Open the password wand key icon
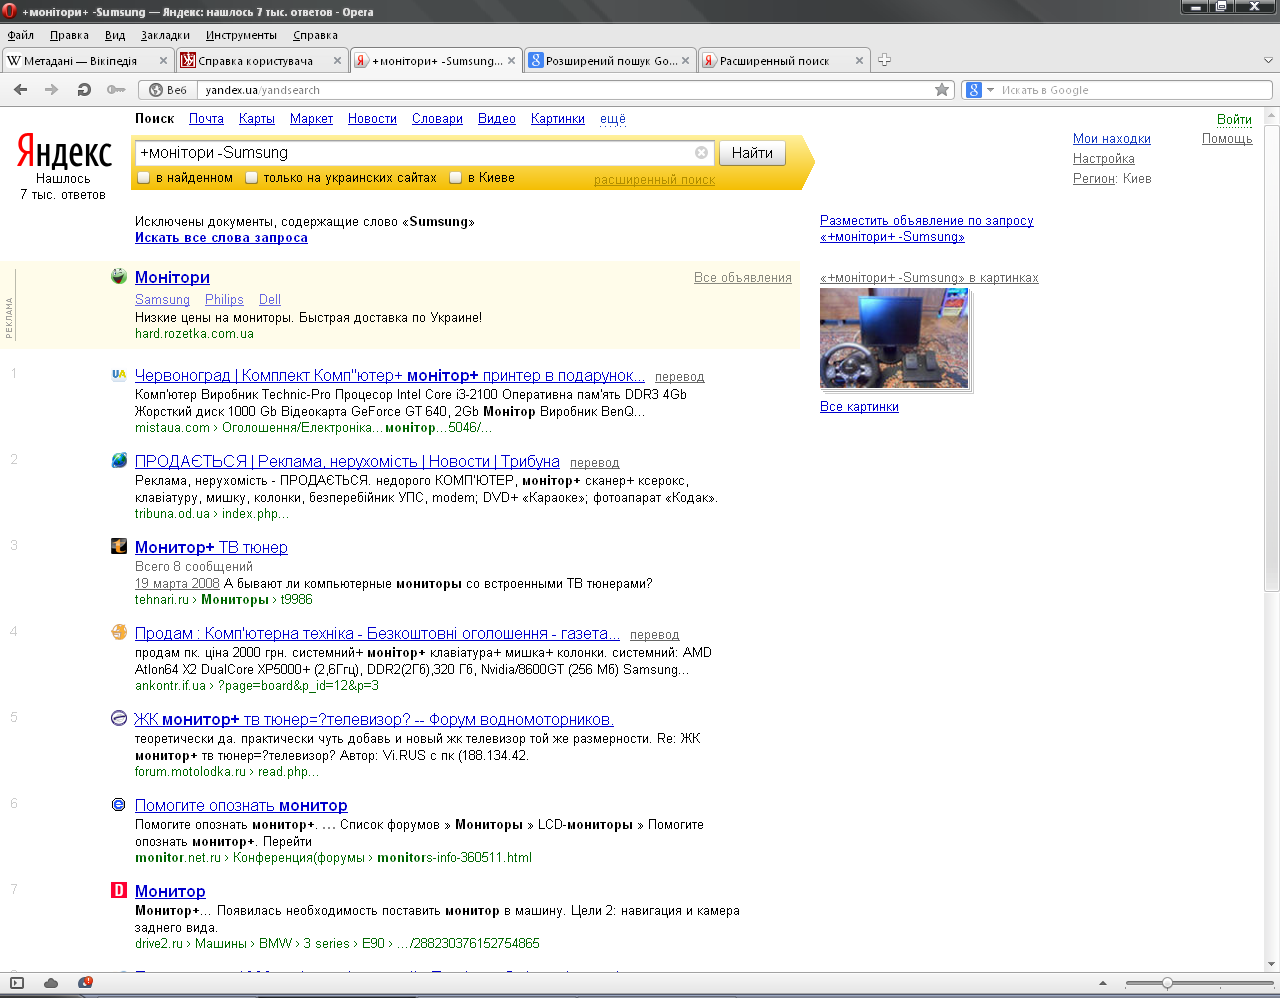This screenshot has height=998, width=1280. pos(116,90)
